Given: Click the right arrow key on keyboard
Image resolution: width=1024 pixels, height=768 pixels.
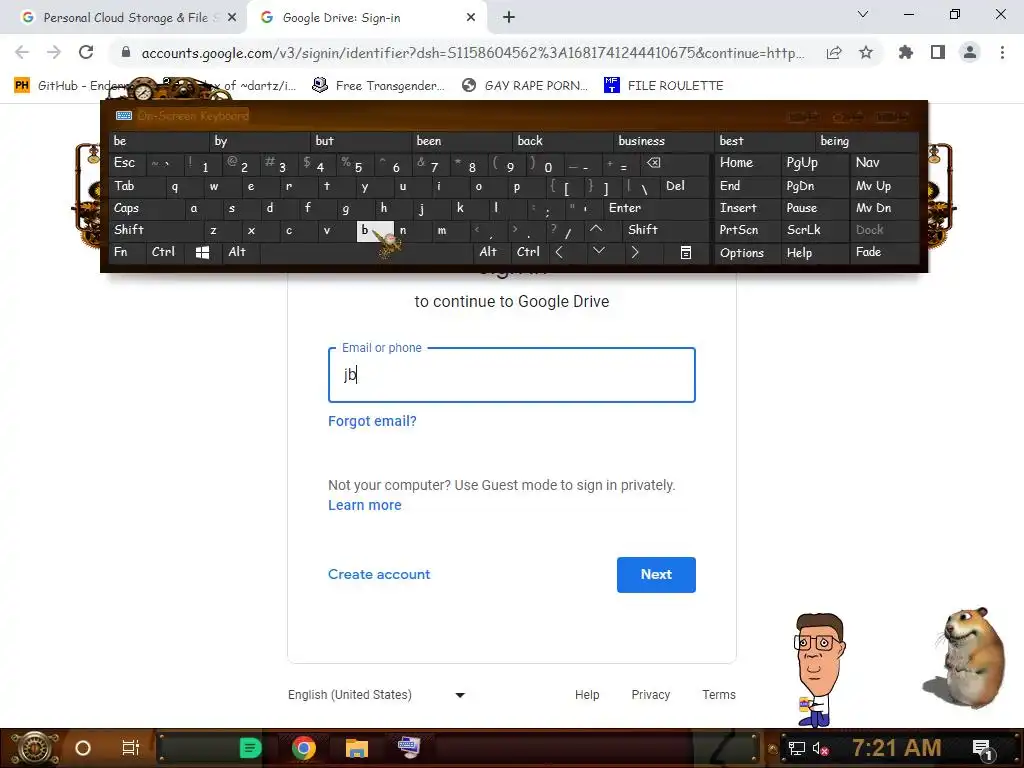Looking at the screenshot, I should click(634, 252).
